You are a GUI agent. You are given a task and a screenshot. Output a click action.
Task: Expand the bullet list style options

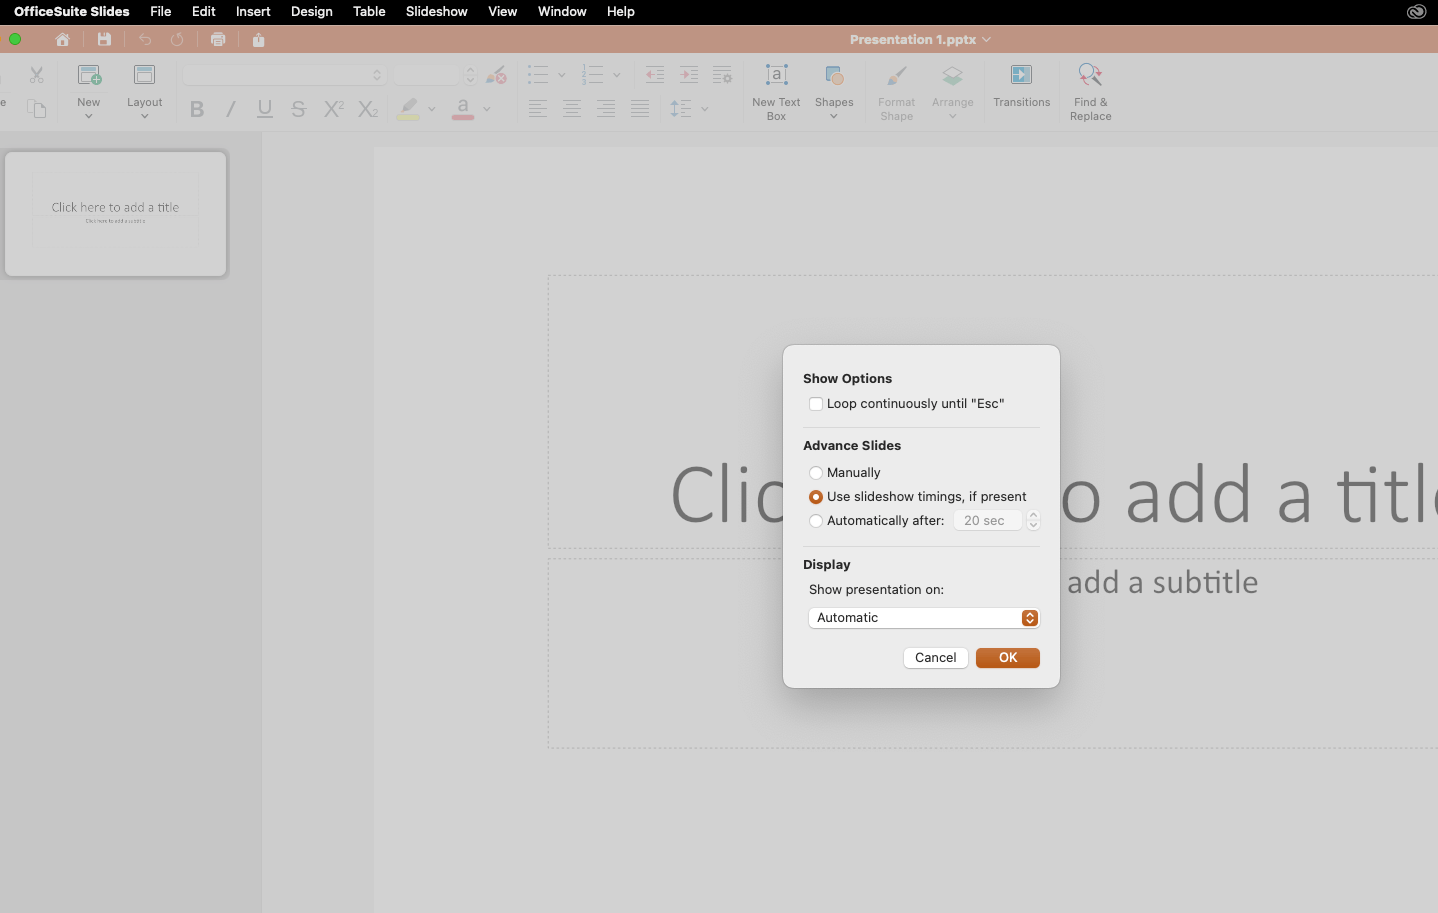(x=560, y=74)
